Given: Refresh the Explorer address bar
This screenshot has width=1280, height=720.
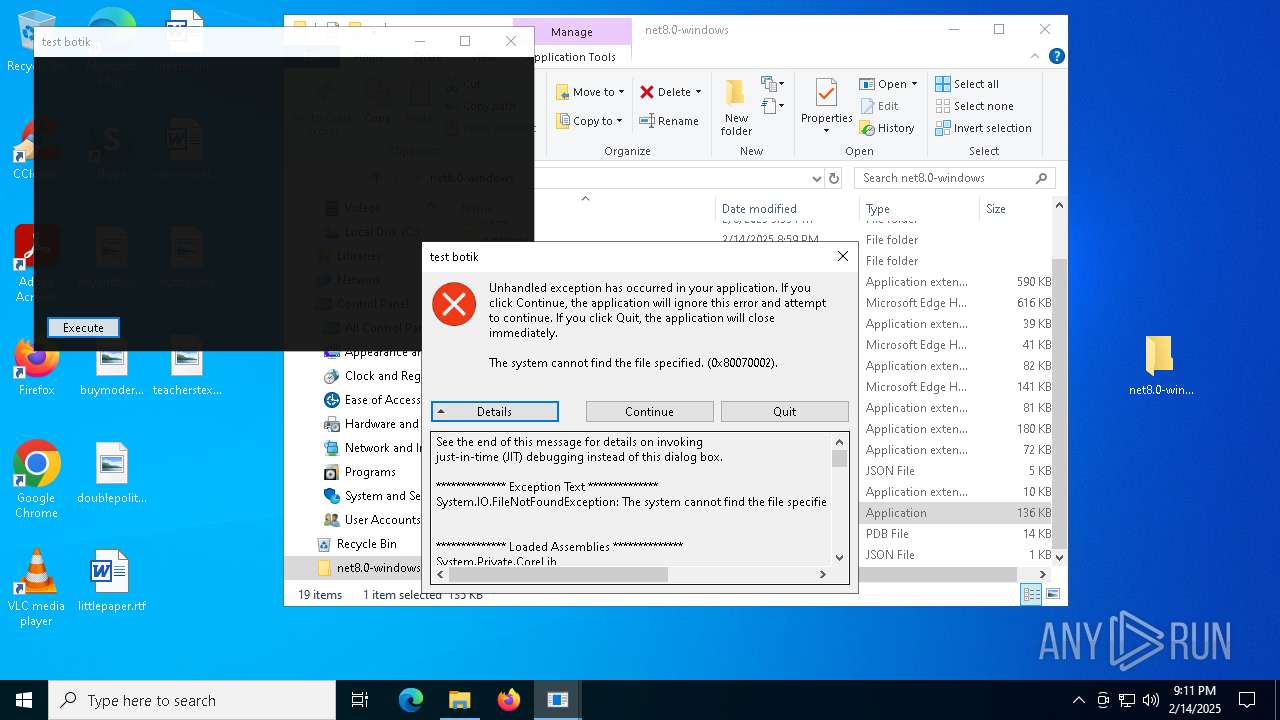Looking at the screenshot, I should (x=834, y=178).
